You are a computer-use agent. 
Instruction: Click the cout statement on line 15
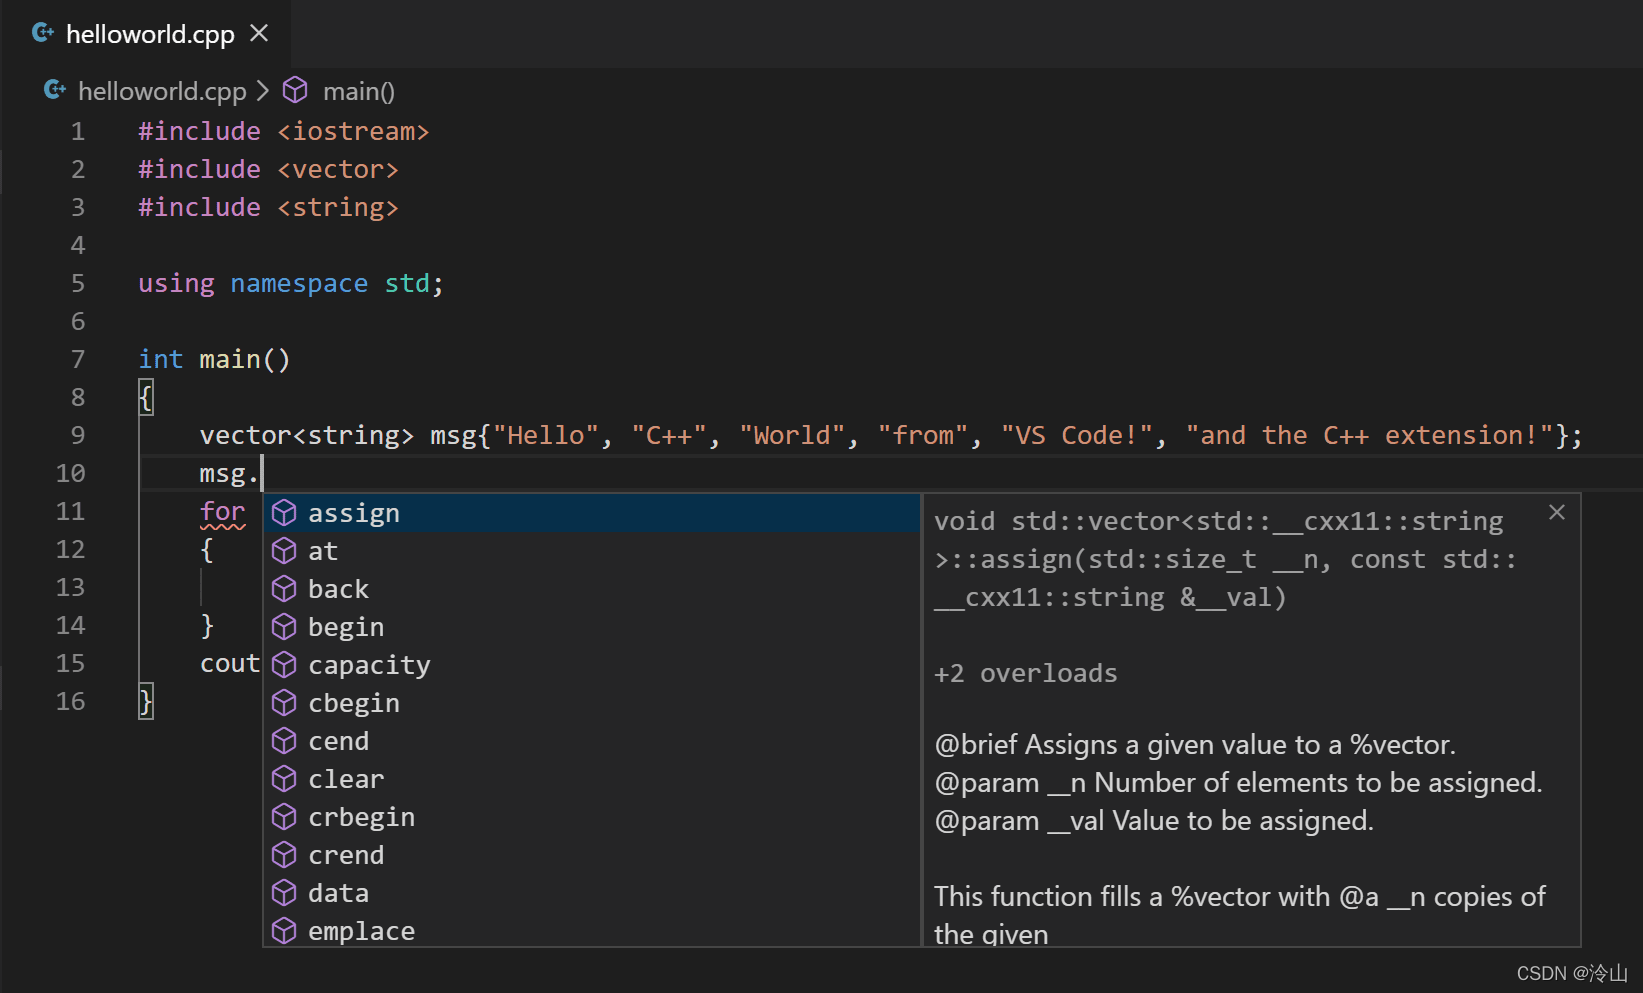coord(230,663)
